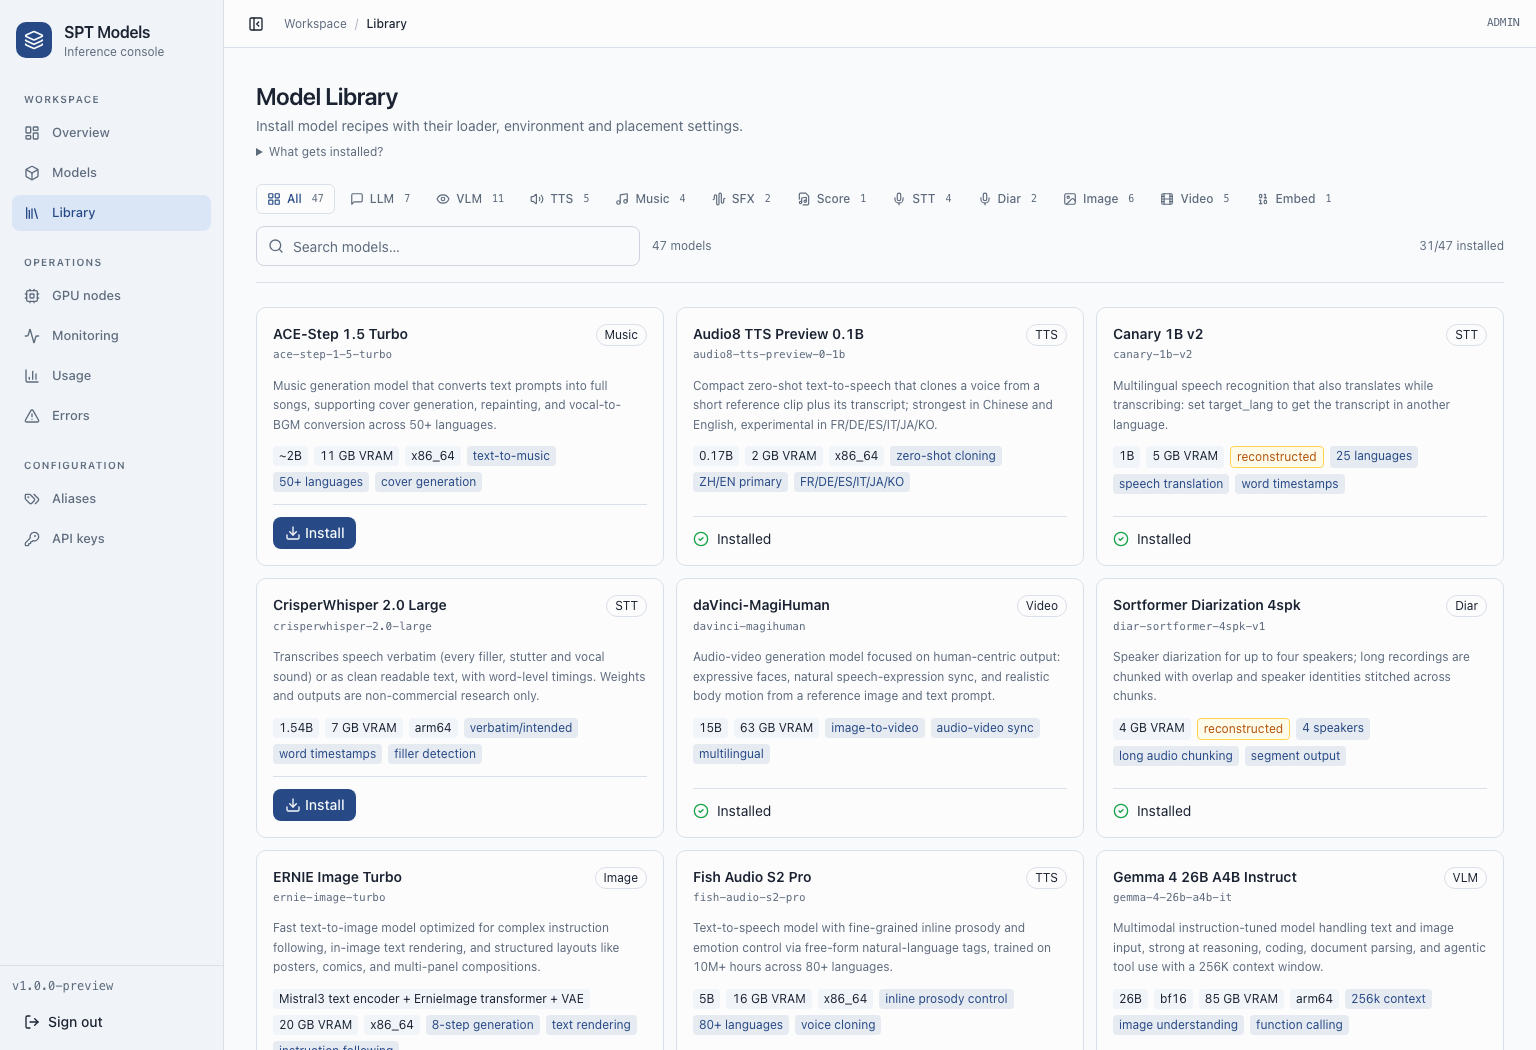Click the '4 speakers' tag
1536x1050 pixels.
tap(1333, 728)
